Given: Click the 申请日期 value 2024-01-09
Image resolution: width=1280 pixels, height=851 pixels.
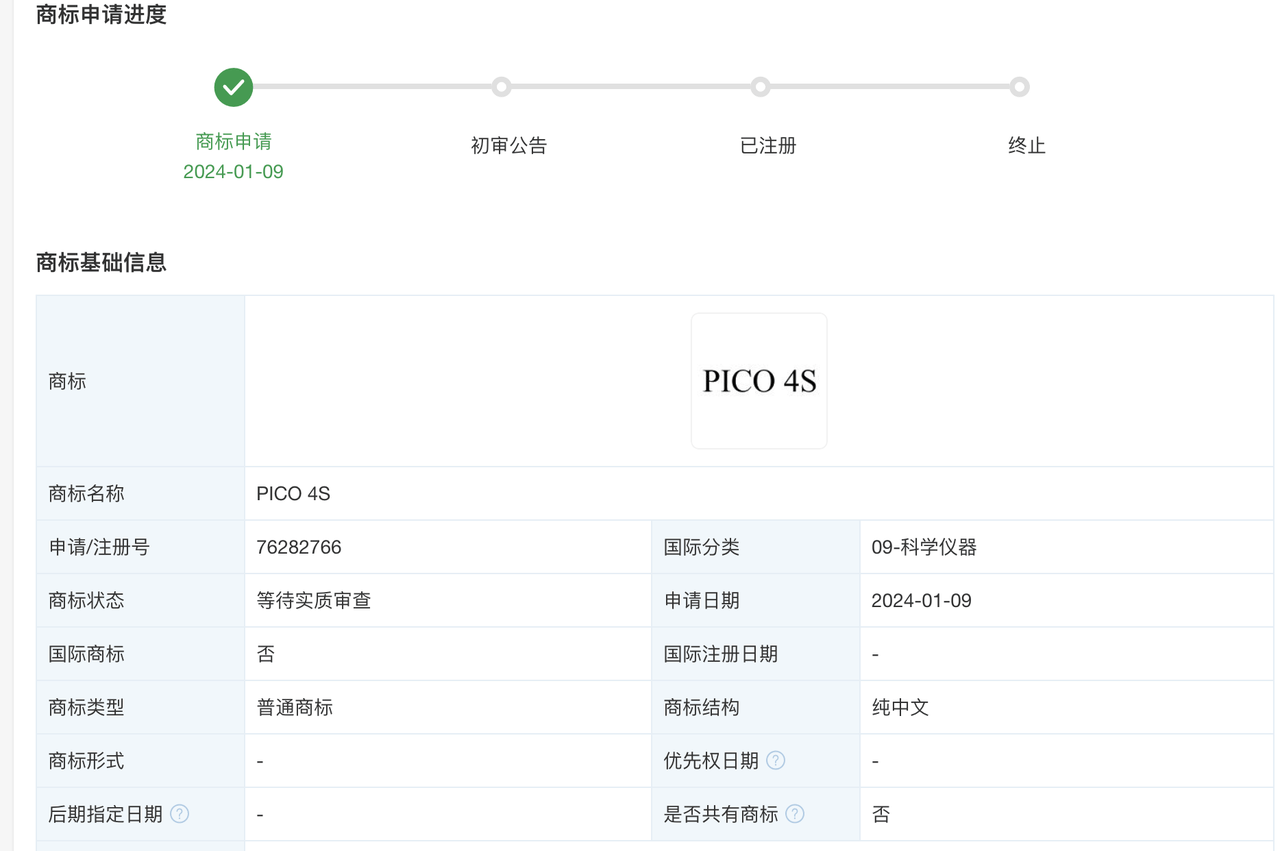Looking at the screenshot, I should point(921,601).
